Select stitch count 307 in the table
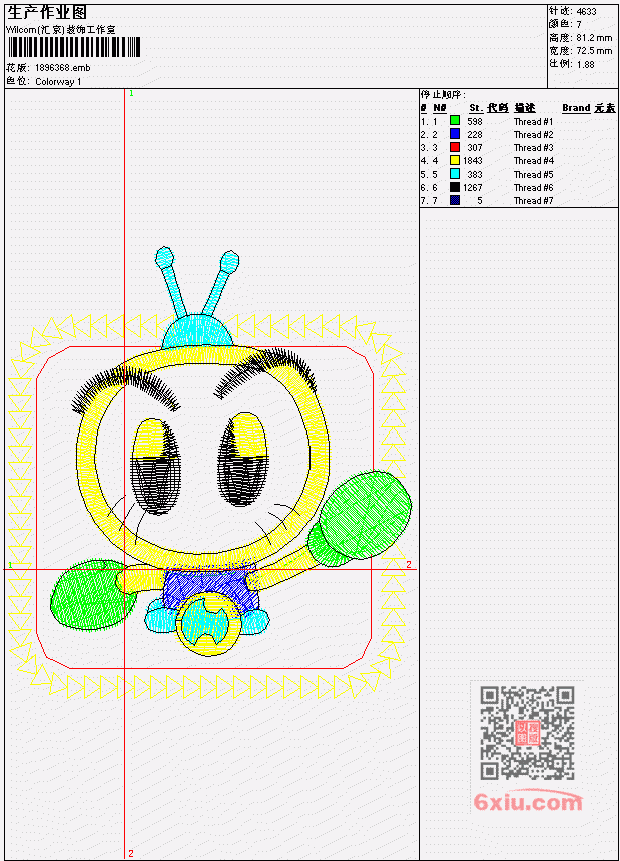Viewport: 620px width, 861px height. [475, 148]
